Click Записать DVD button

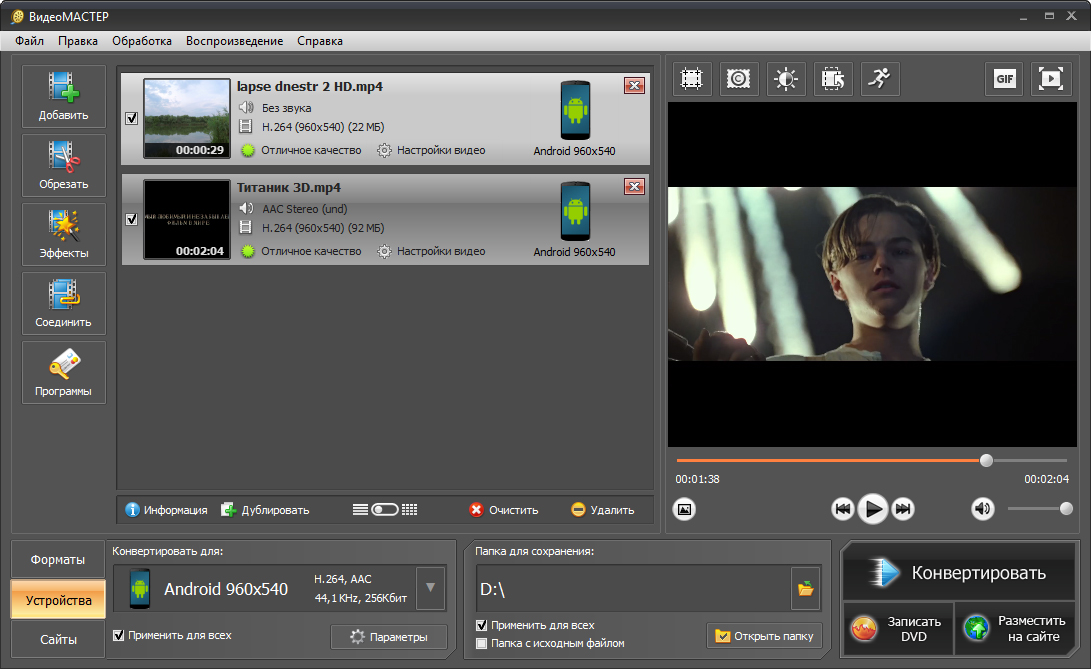(898, 629)
